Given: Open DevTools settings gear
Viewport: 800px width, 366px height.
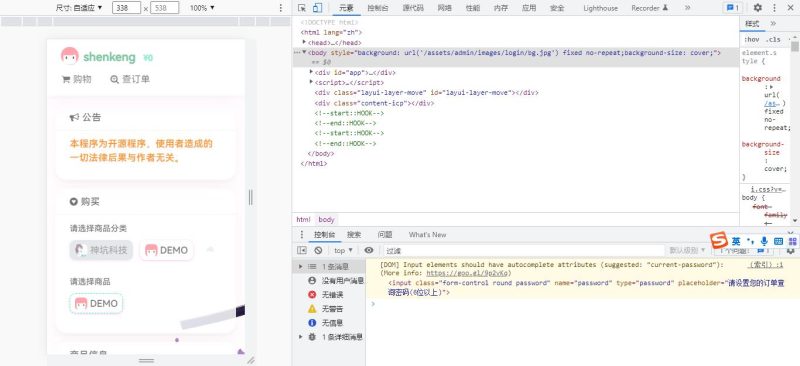Looking at the screenshot, I should [758, 8].
